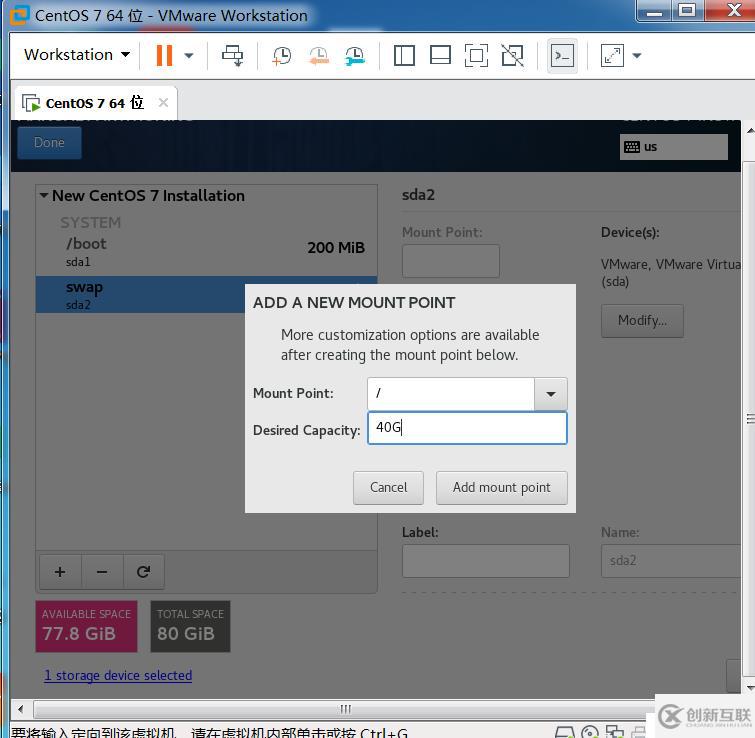Add a new partition with the plus button
The height and width of the screenshot is (738, 755).
pos(60,572)
